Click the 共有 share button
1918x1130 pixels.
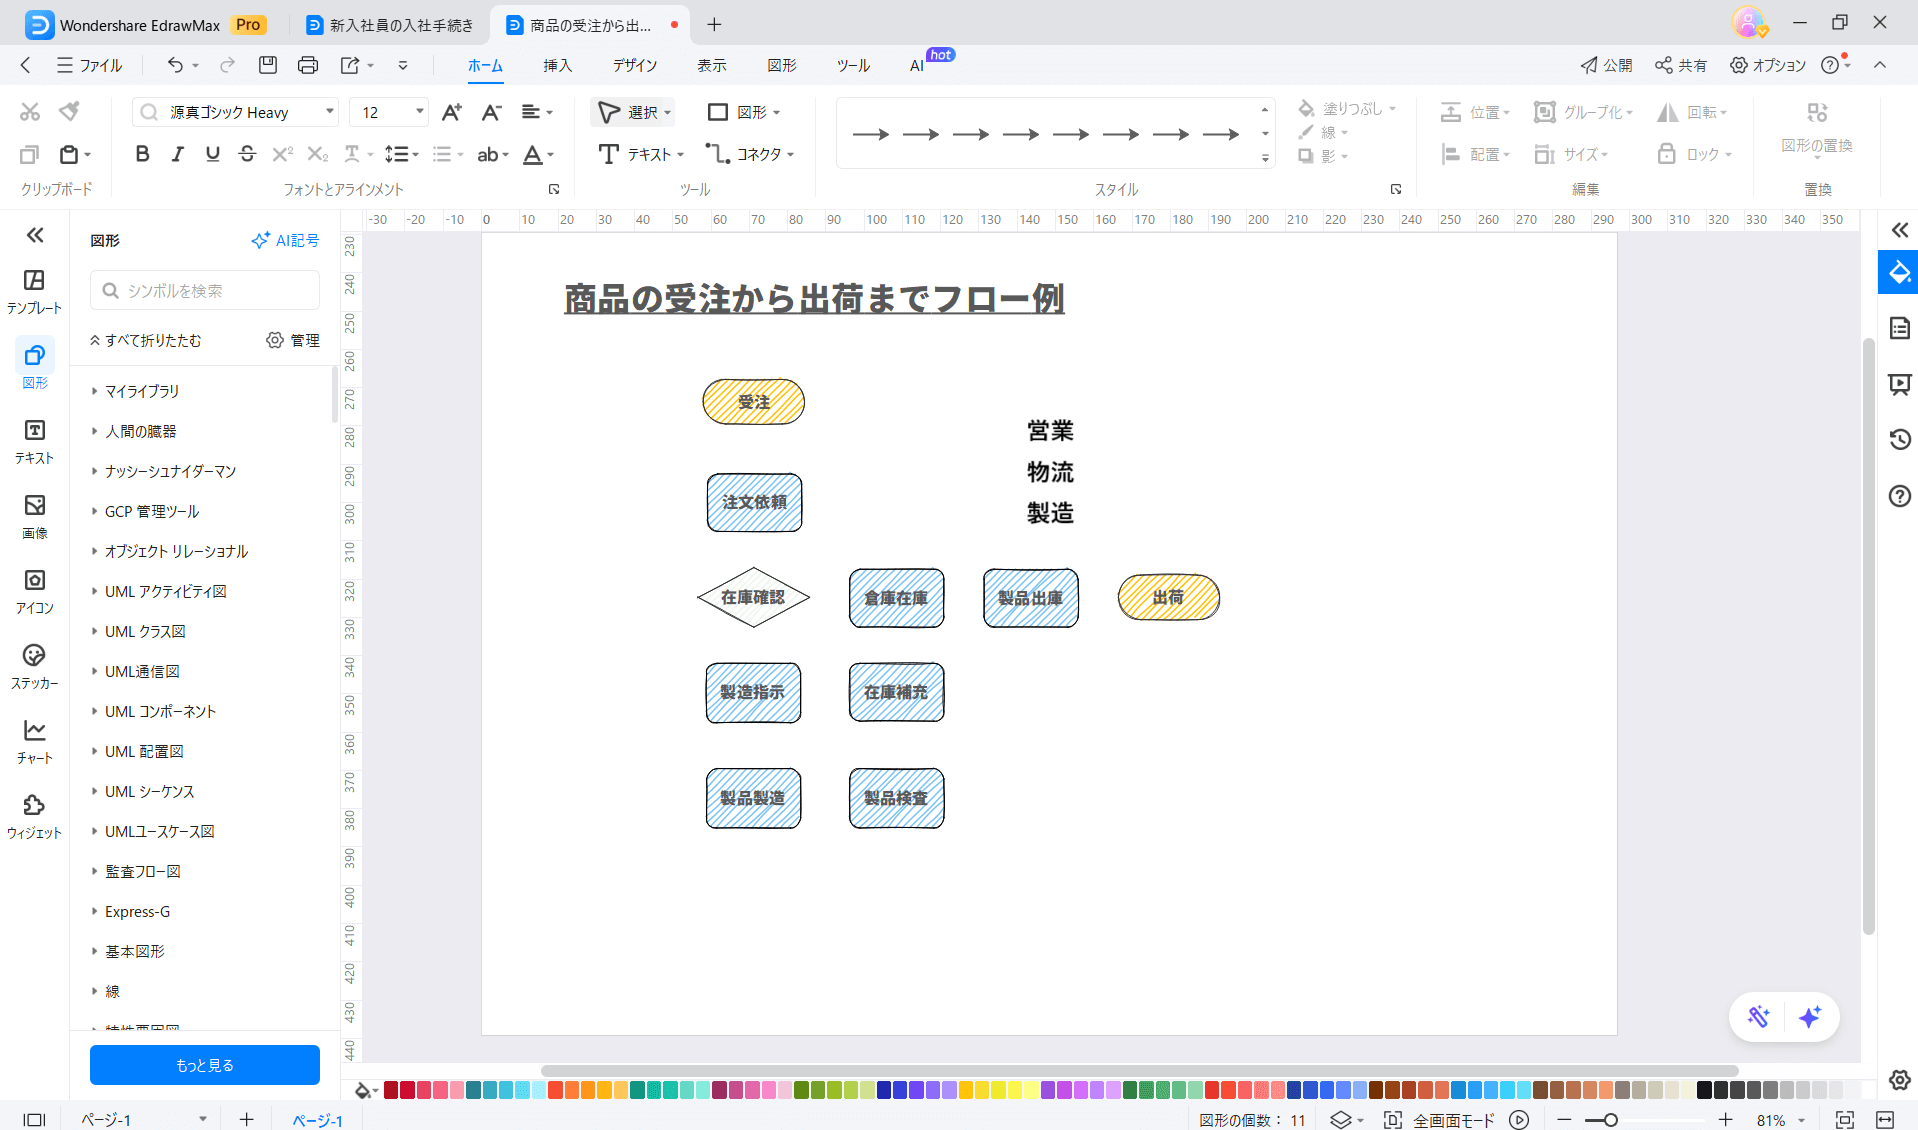[1680, 65]
